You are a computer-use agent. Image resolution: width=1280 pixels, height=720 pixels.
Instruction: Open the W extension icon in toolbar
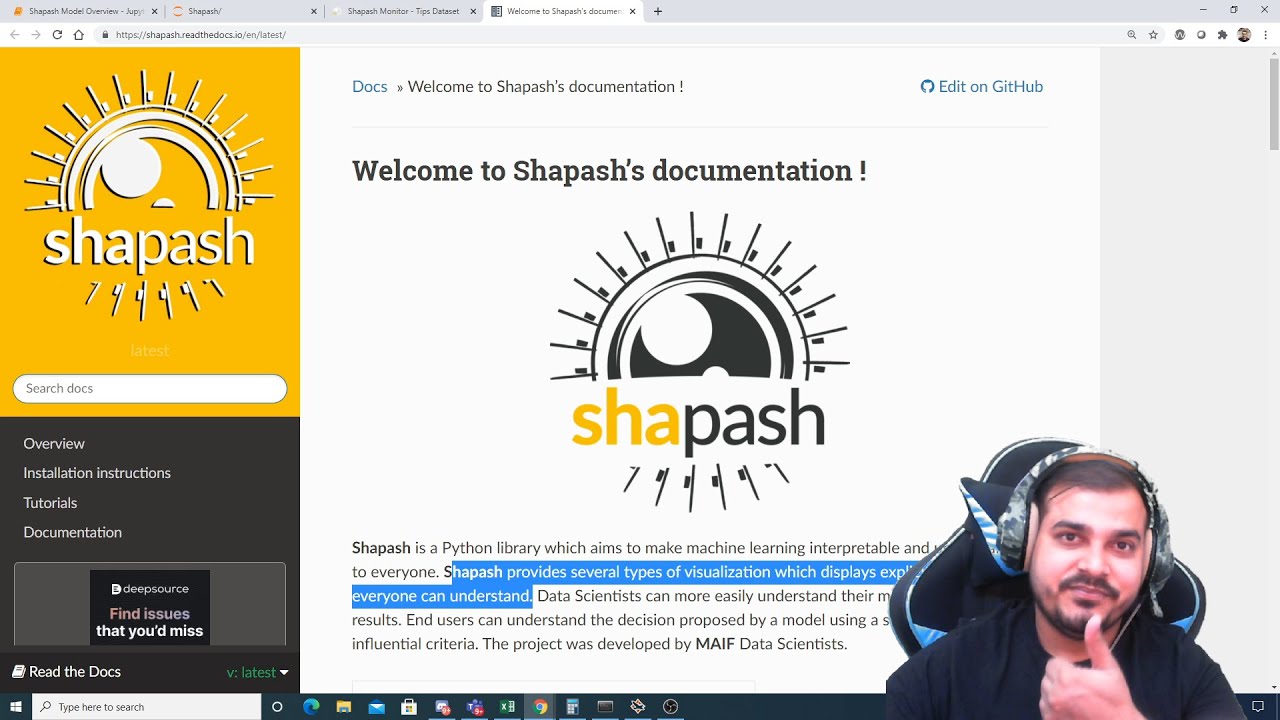click(1180, 34)
